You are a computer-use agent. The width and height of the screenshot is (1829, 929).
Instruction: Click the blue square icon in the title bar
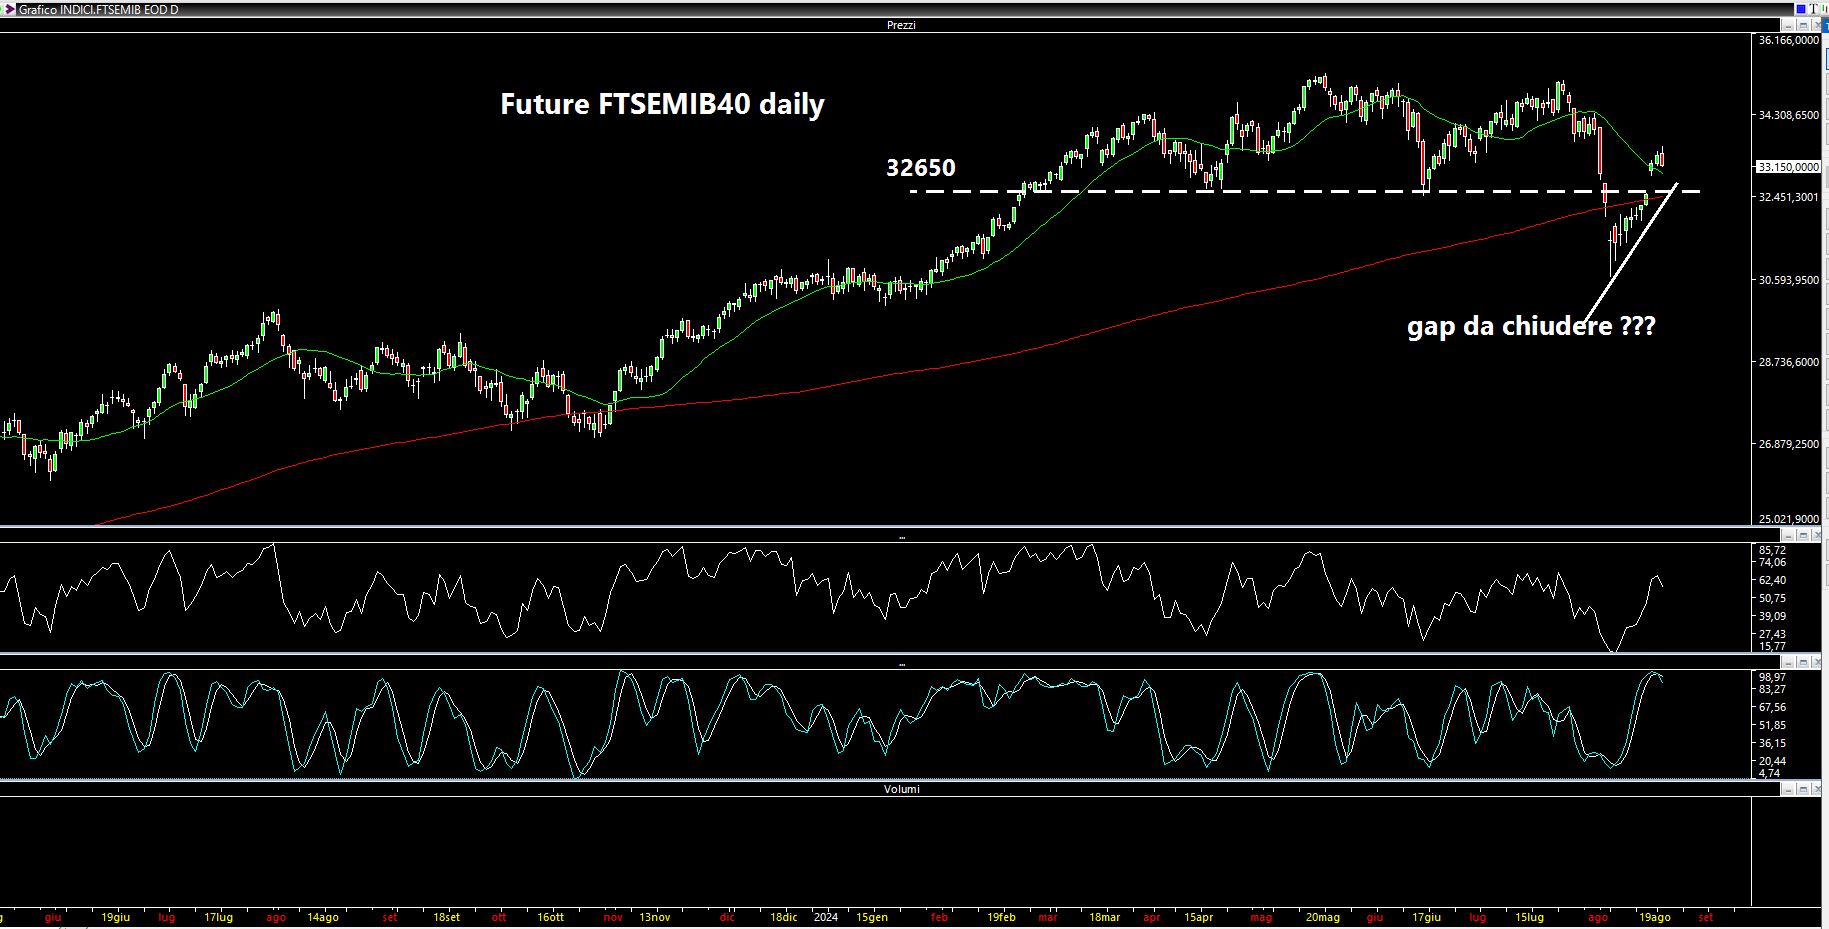[1801, 9]
